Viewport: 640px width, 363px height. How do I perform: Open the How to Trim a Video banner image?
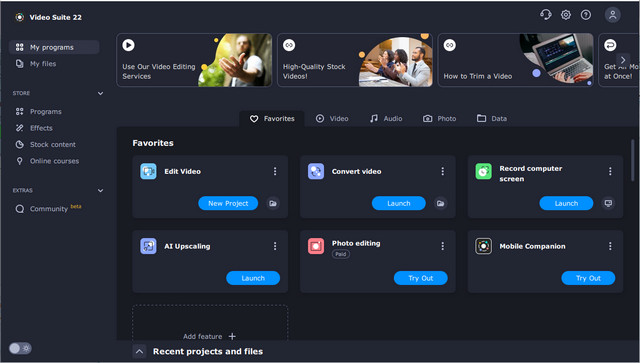tap(556, 60)
